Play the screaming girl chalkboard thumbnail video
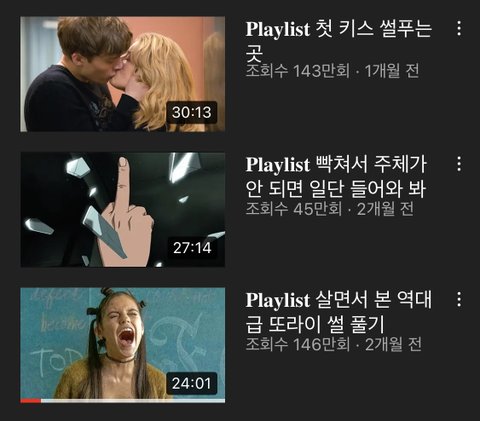The width and height of the screenshot is (480, 421). (123, 345)
